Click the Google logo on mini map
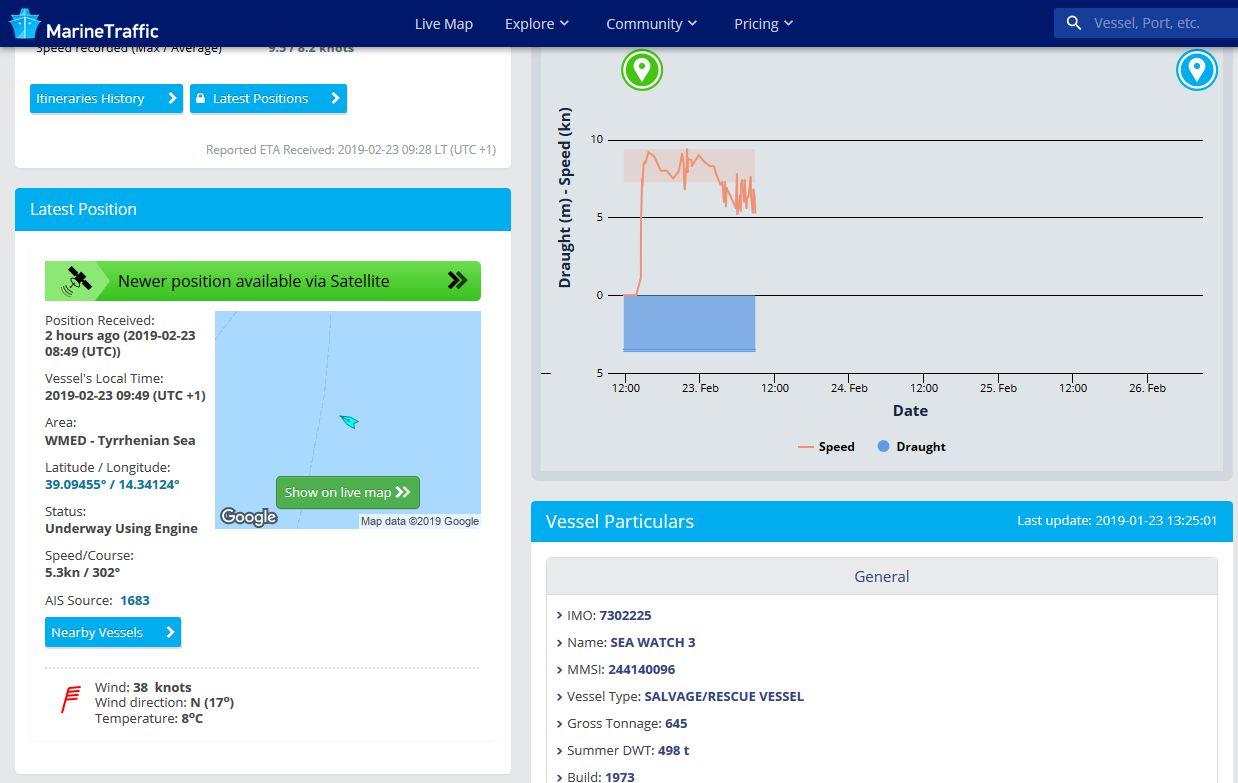1238x783 pixels. click(x=249, y=517)
